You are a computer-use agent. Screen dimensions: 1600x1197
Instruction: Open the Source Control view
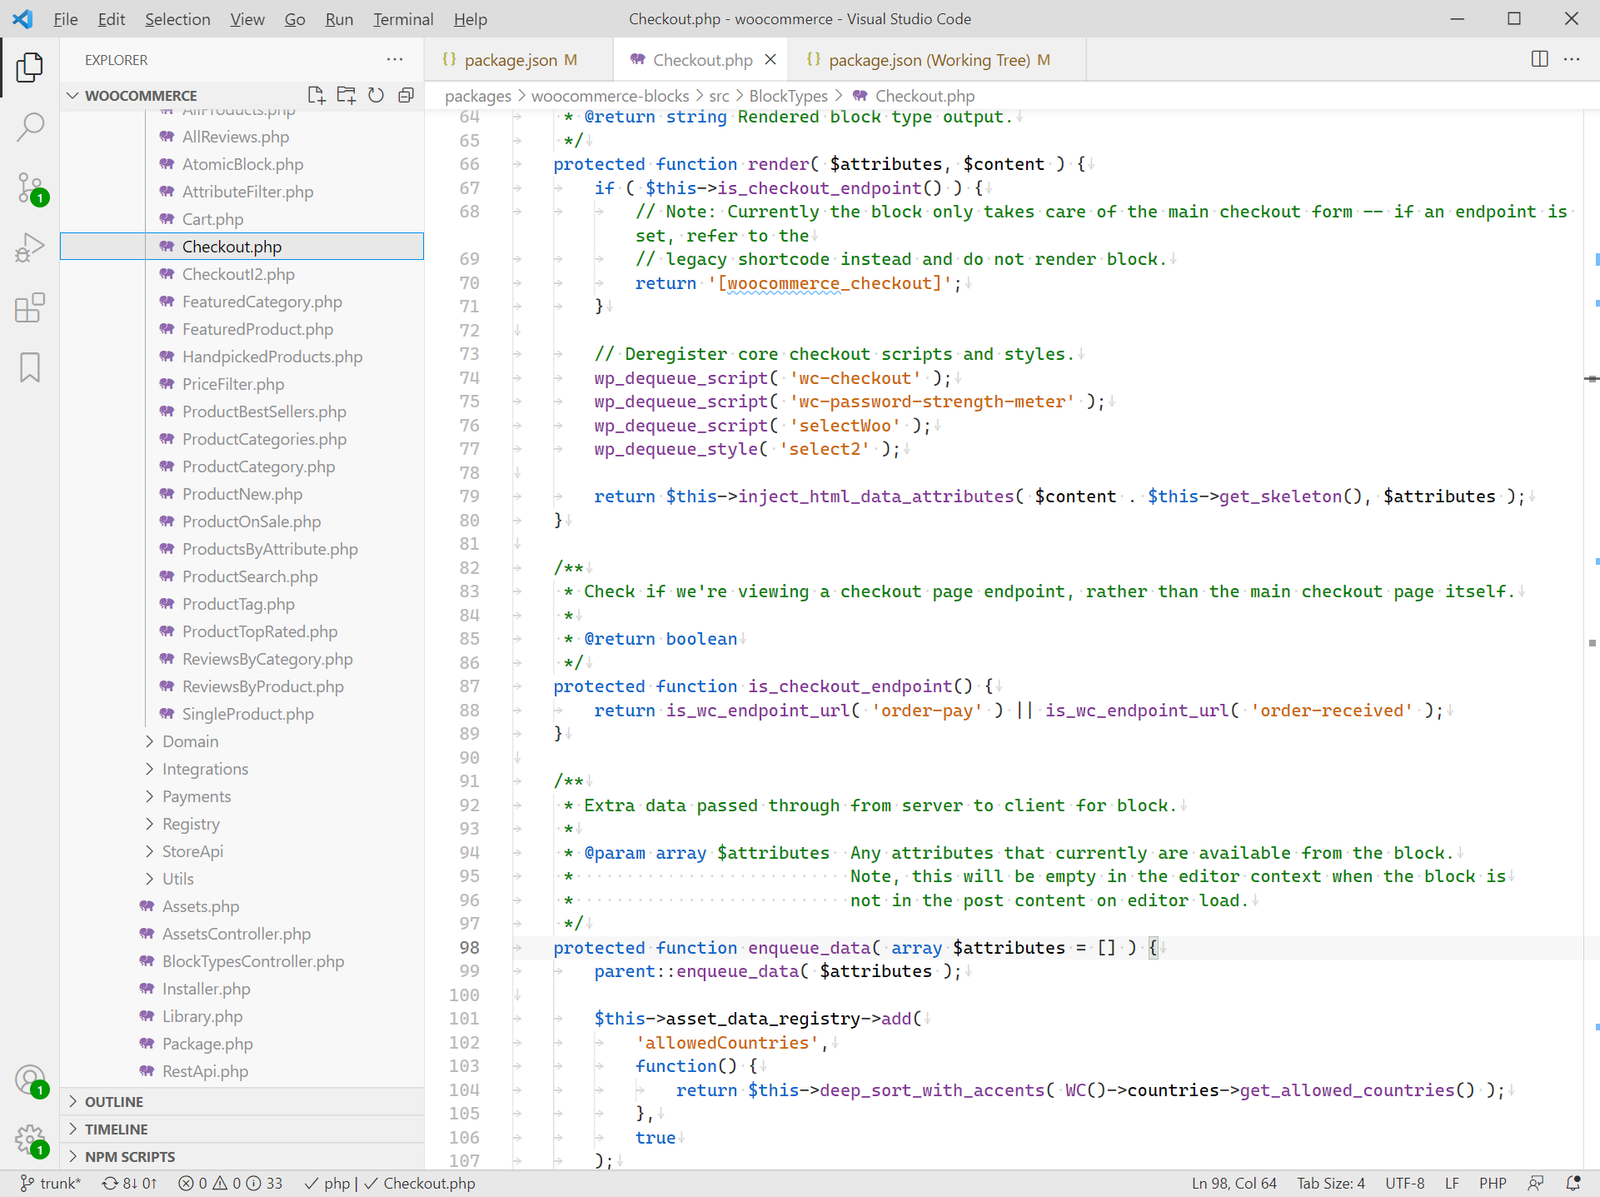click(30, 187)
